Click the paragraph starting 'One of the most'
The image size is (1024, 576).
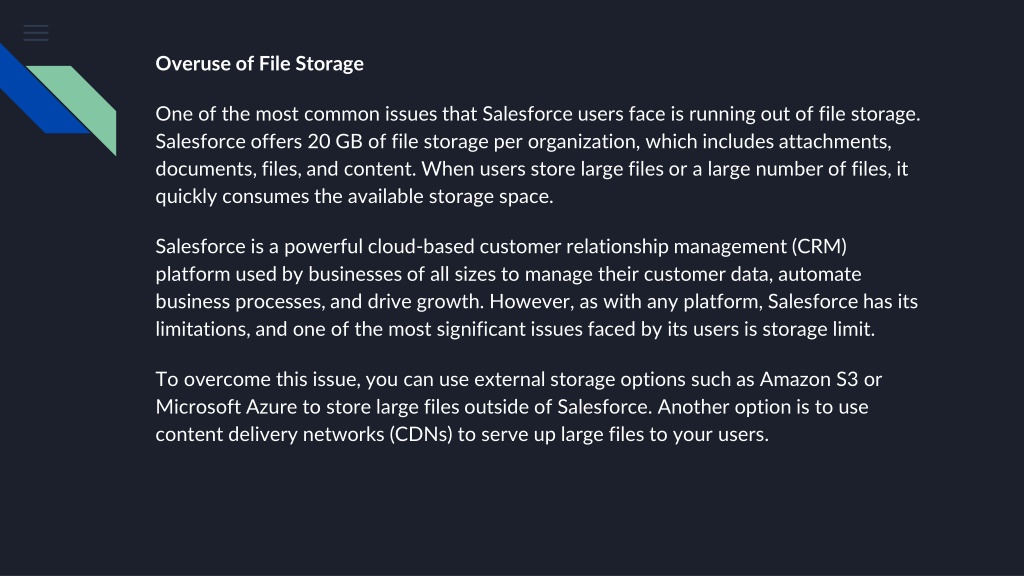(x=538, y=155)
